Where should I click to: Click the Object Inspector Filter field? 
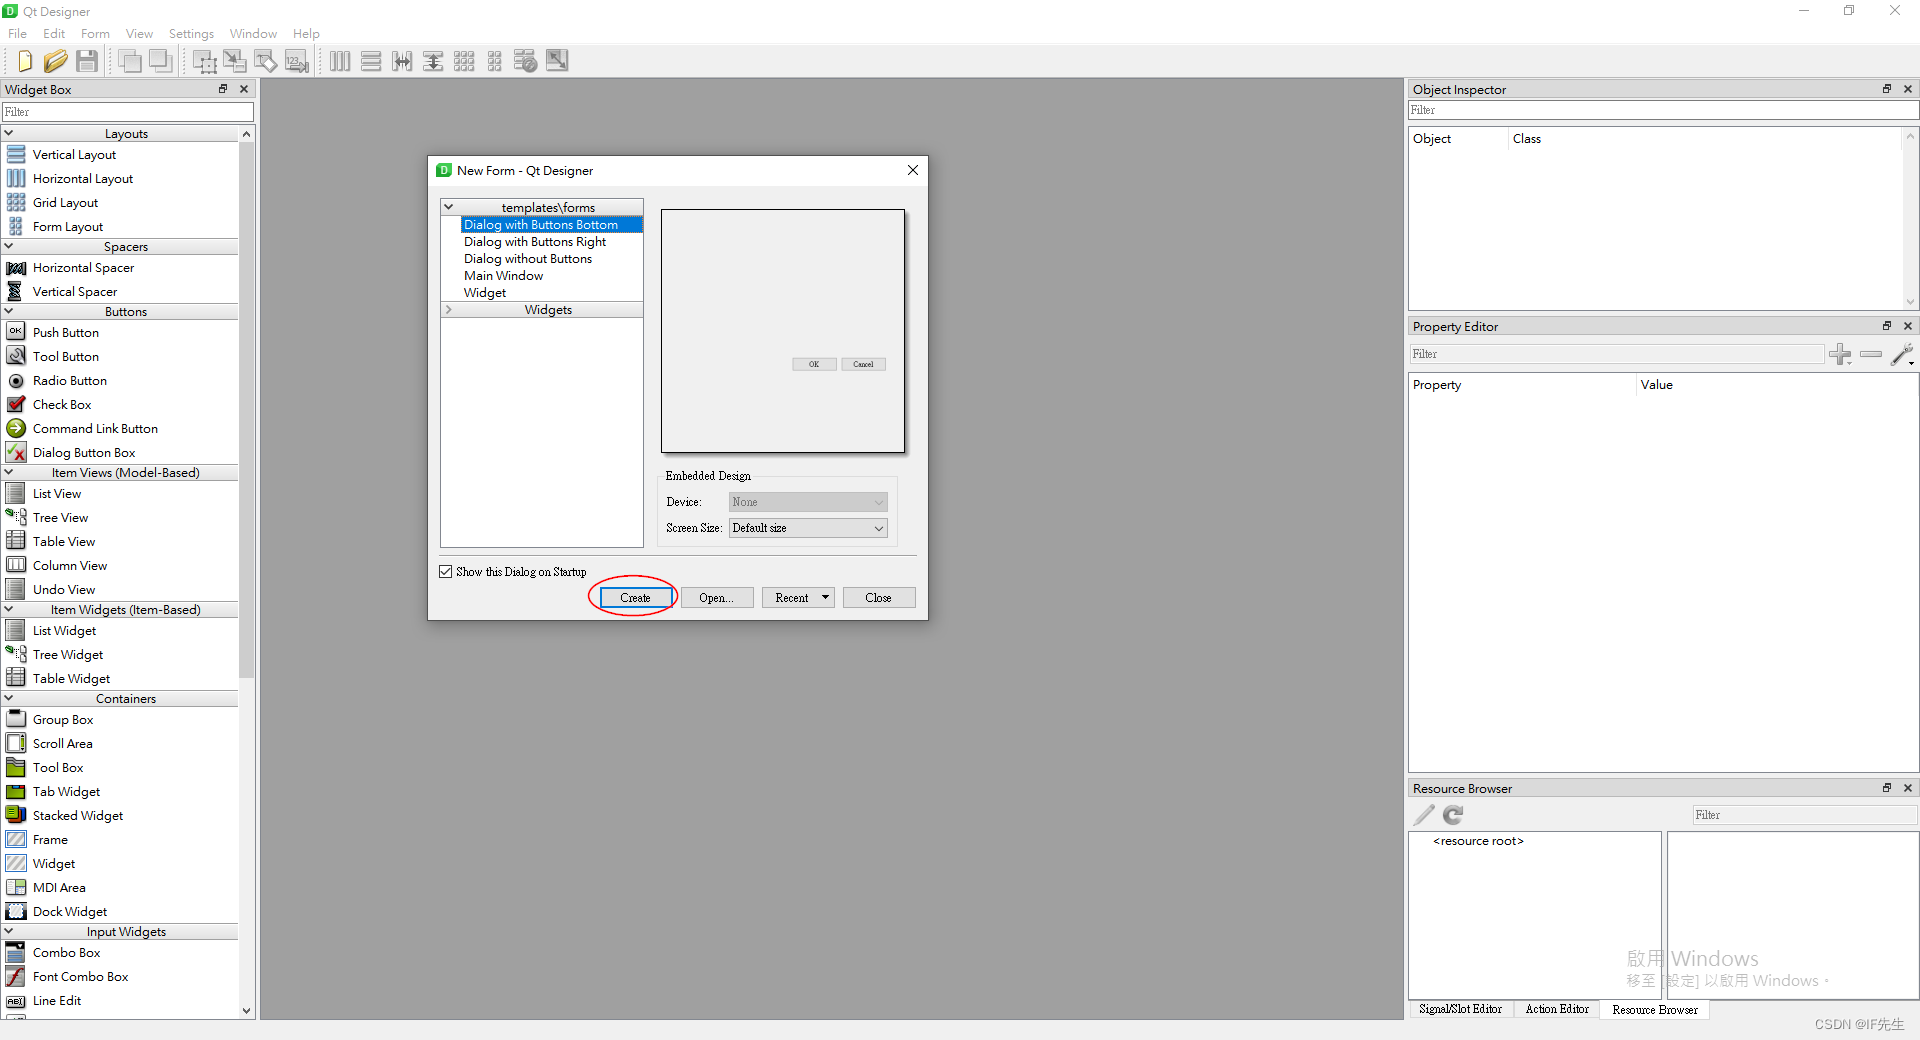click(x=1664, y=110)
